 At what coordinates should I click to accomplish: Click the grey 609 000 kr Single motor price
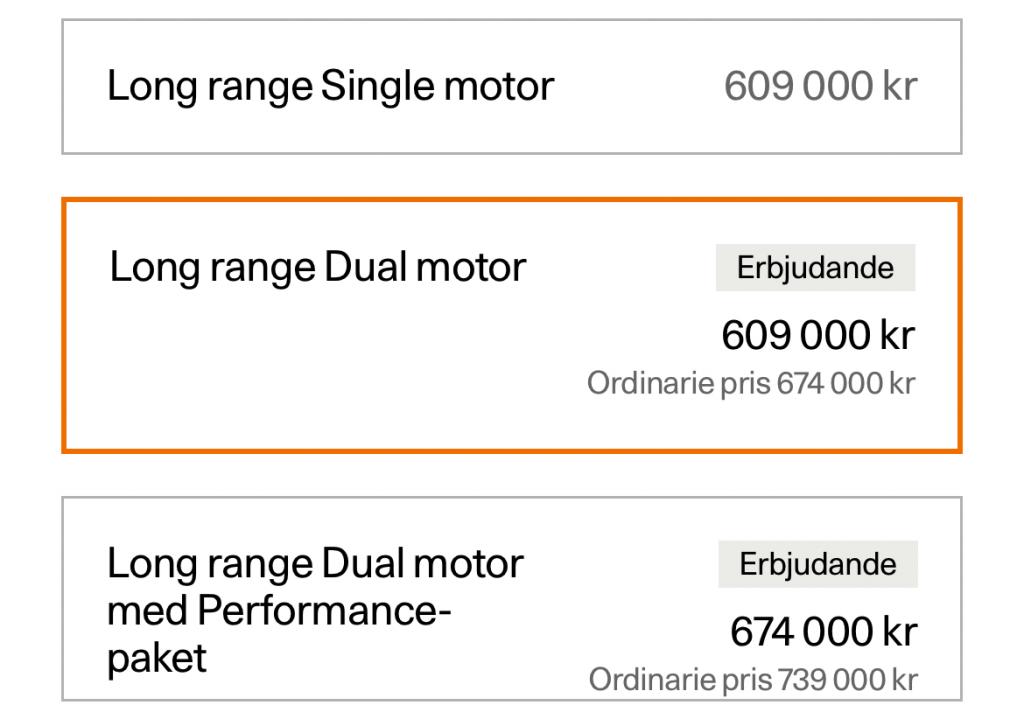coord(819,87)
